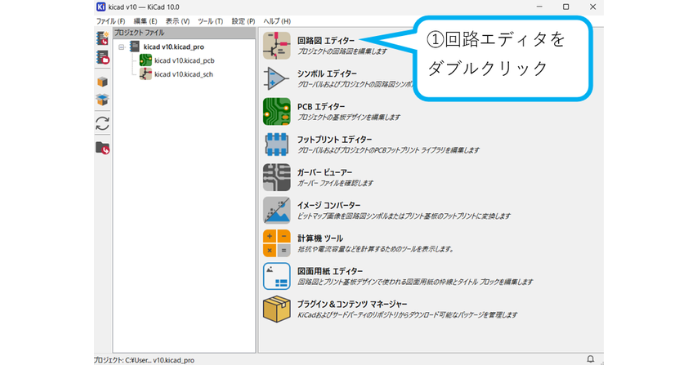This screenshot has width=698, height=365.
Task: Open the ツール (T) menu
Action: point(211,21)
